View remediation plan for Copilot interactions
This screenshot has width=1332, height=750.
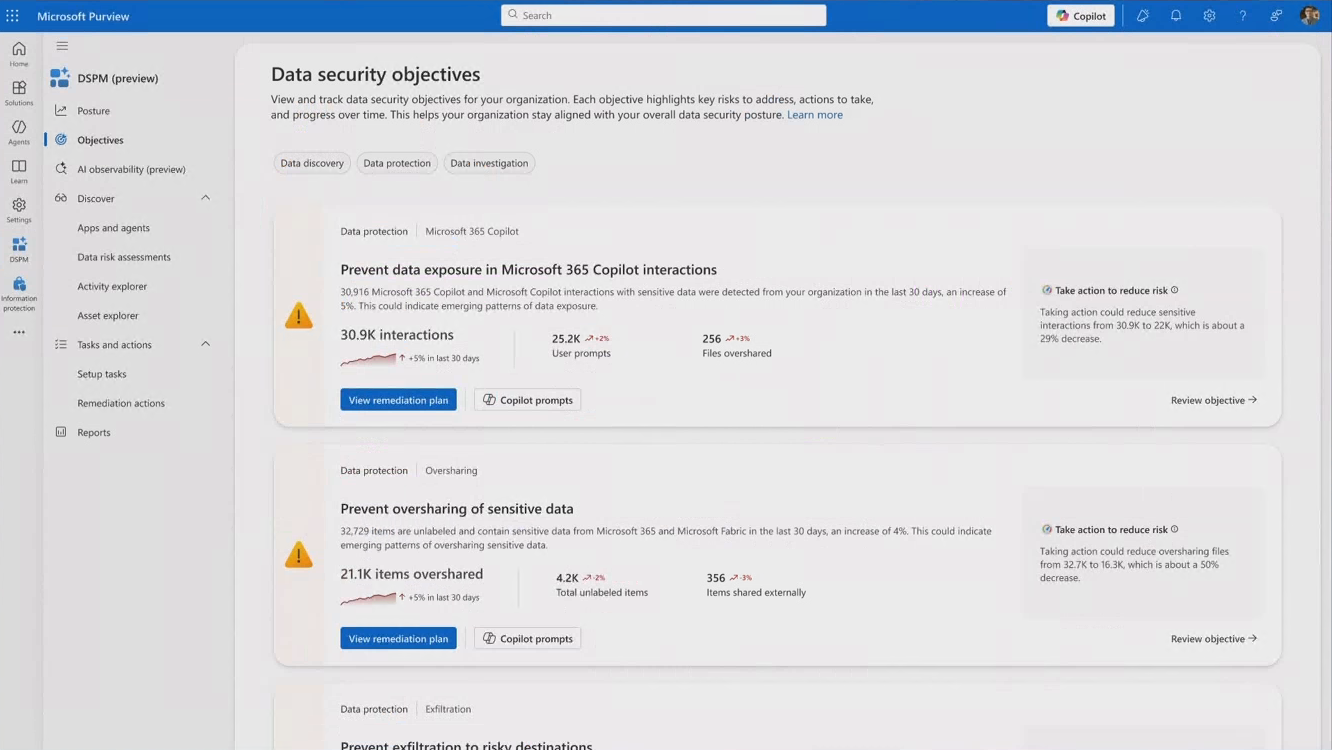[398, 400]
